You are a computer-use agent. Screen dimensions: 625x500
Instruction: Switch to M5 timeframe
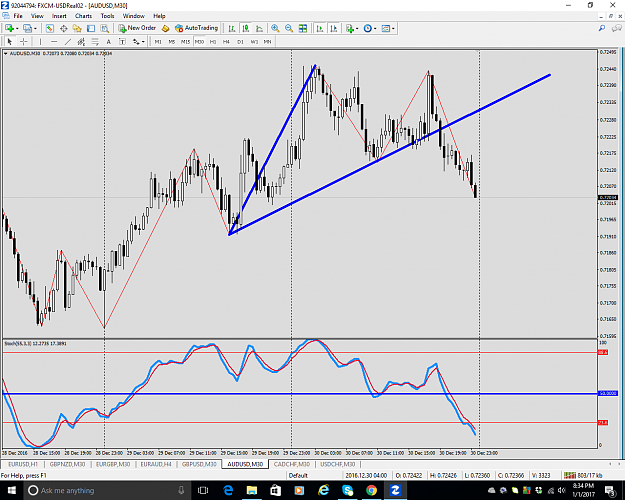(x=171, y=41)
